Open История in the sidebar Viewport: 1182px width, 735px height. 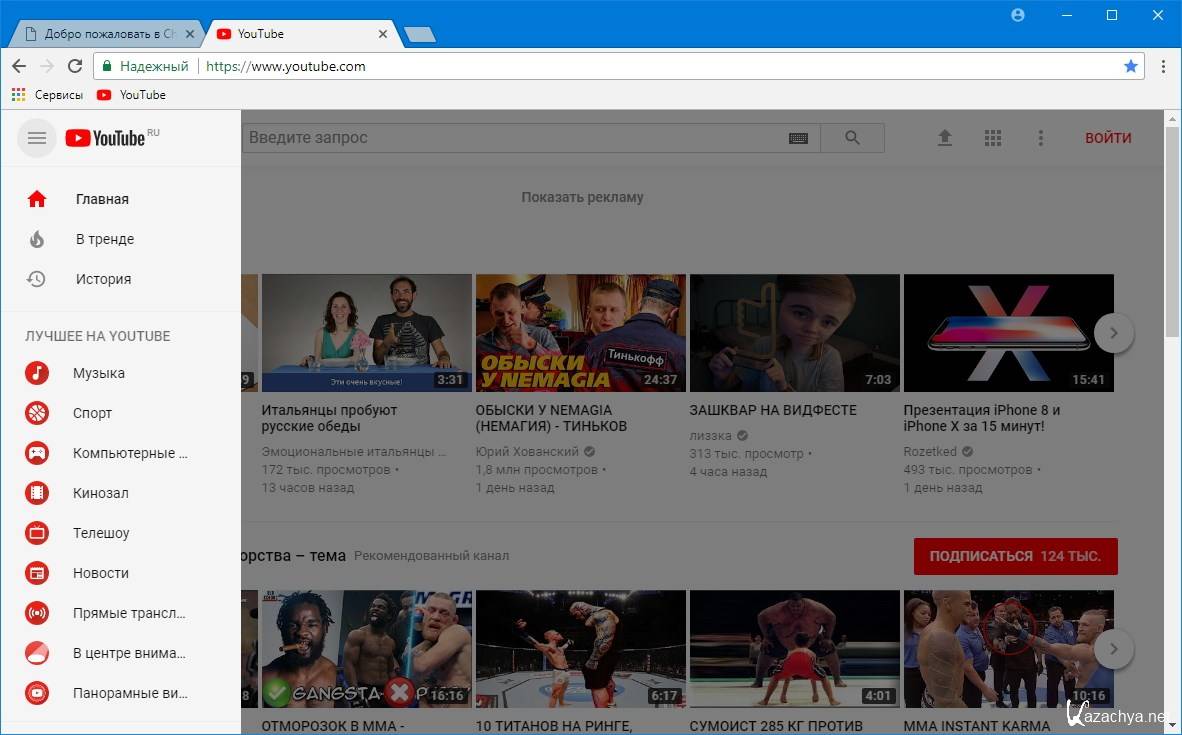pos(103,279)
